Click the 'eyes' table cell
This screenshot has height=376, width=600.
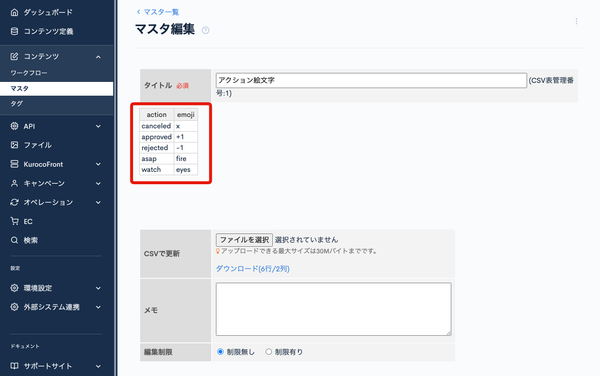click(186, 169)
